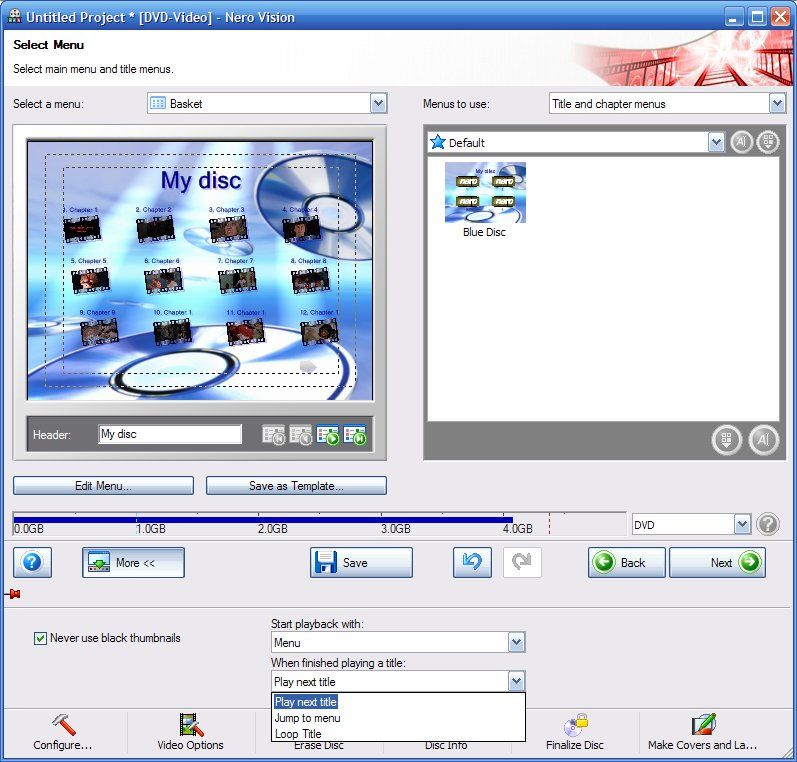
Task: Open the Configure hammer tool
Action: pyautogui.click(x=63, y=731)
